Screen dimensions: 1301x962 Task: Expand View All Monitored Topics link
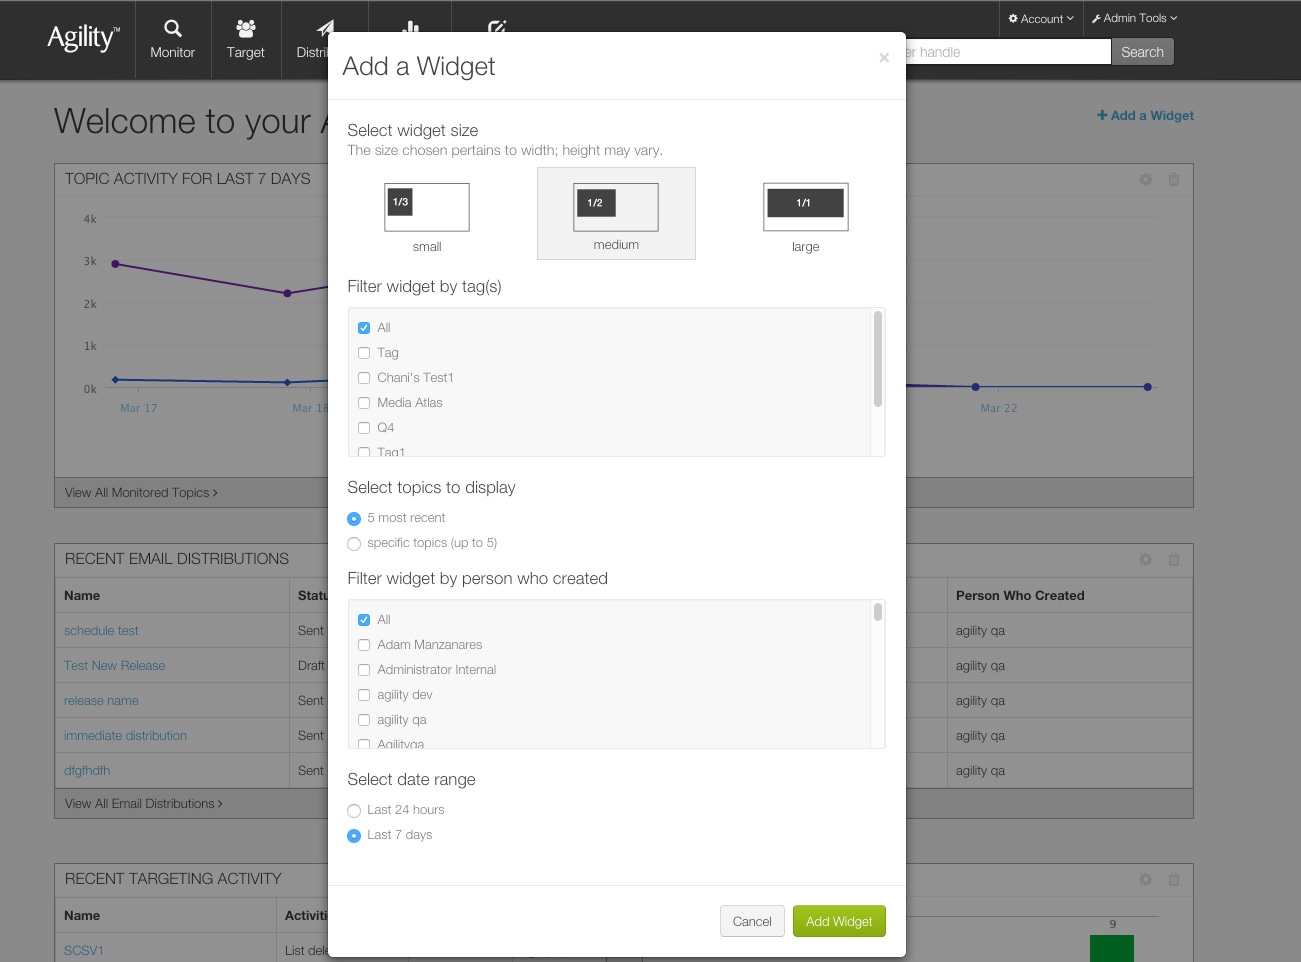[x=141, y=493]
